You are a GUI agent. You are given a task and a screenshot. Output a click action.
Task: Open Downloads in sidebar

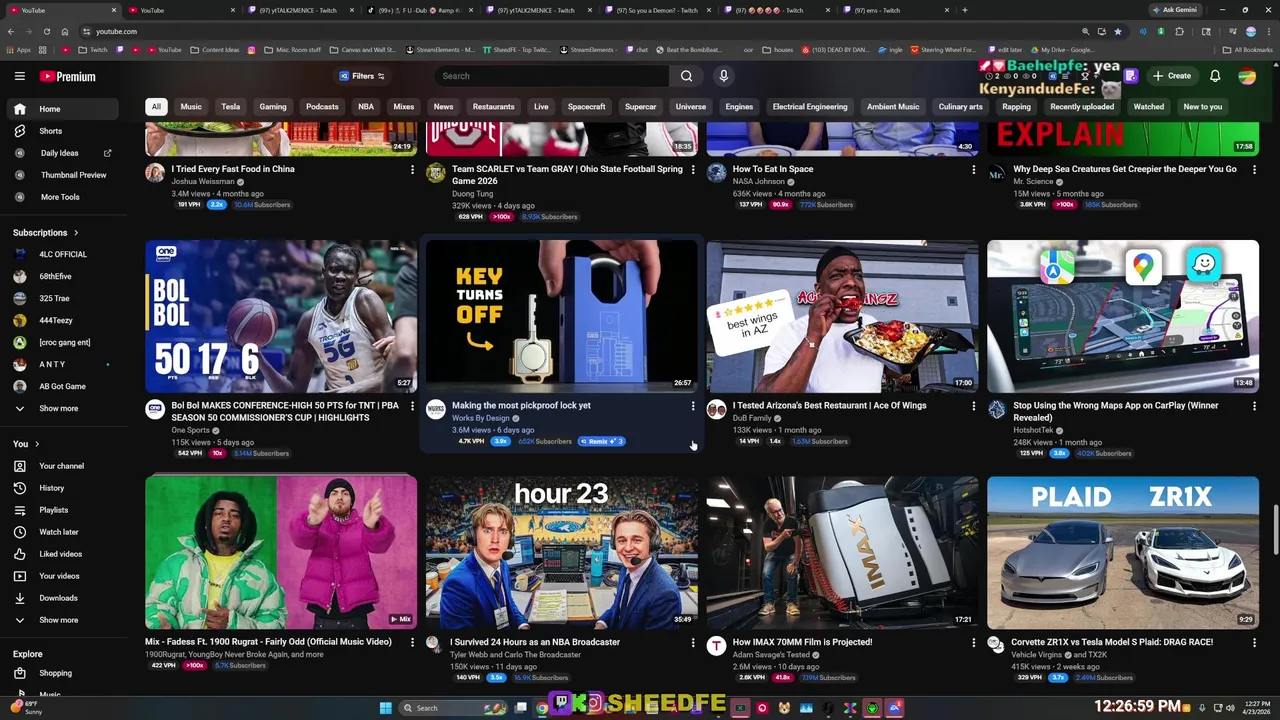[58, 598]
